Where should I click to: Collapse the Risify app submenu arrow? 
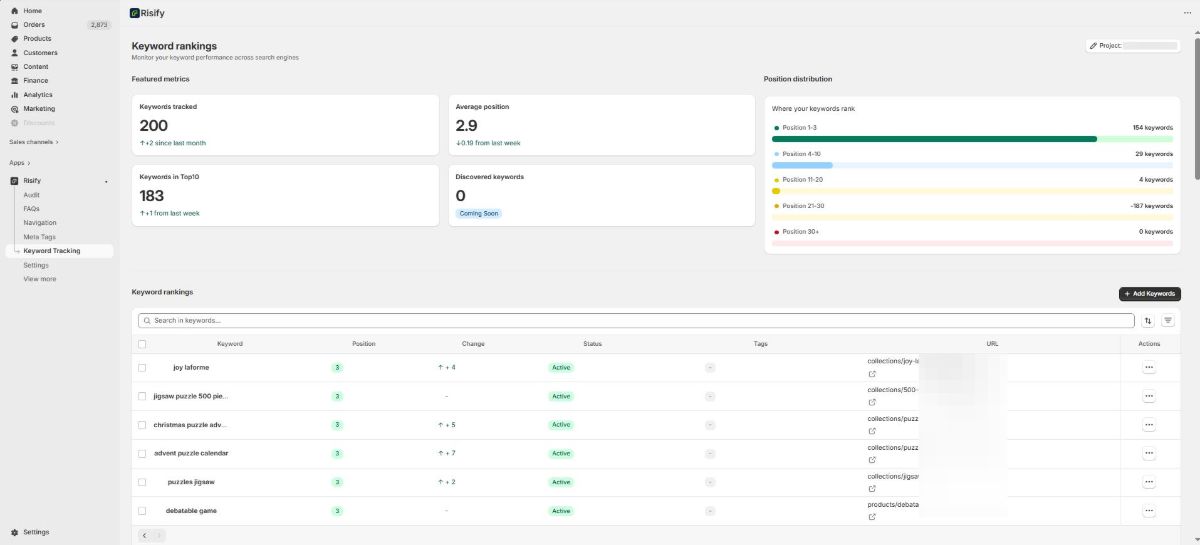click(106, 181)
